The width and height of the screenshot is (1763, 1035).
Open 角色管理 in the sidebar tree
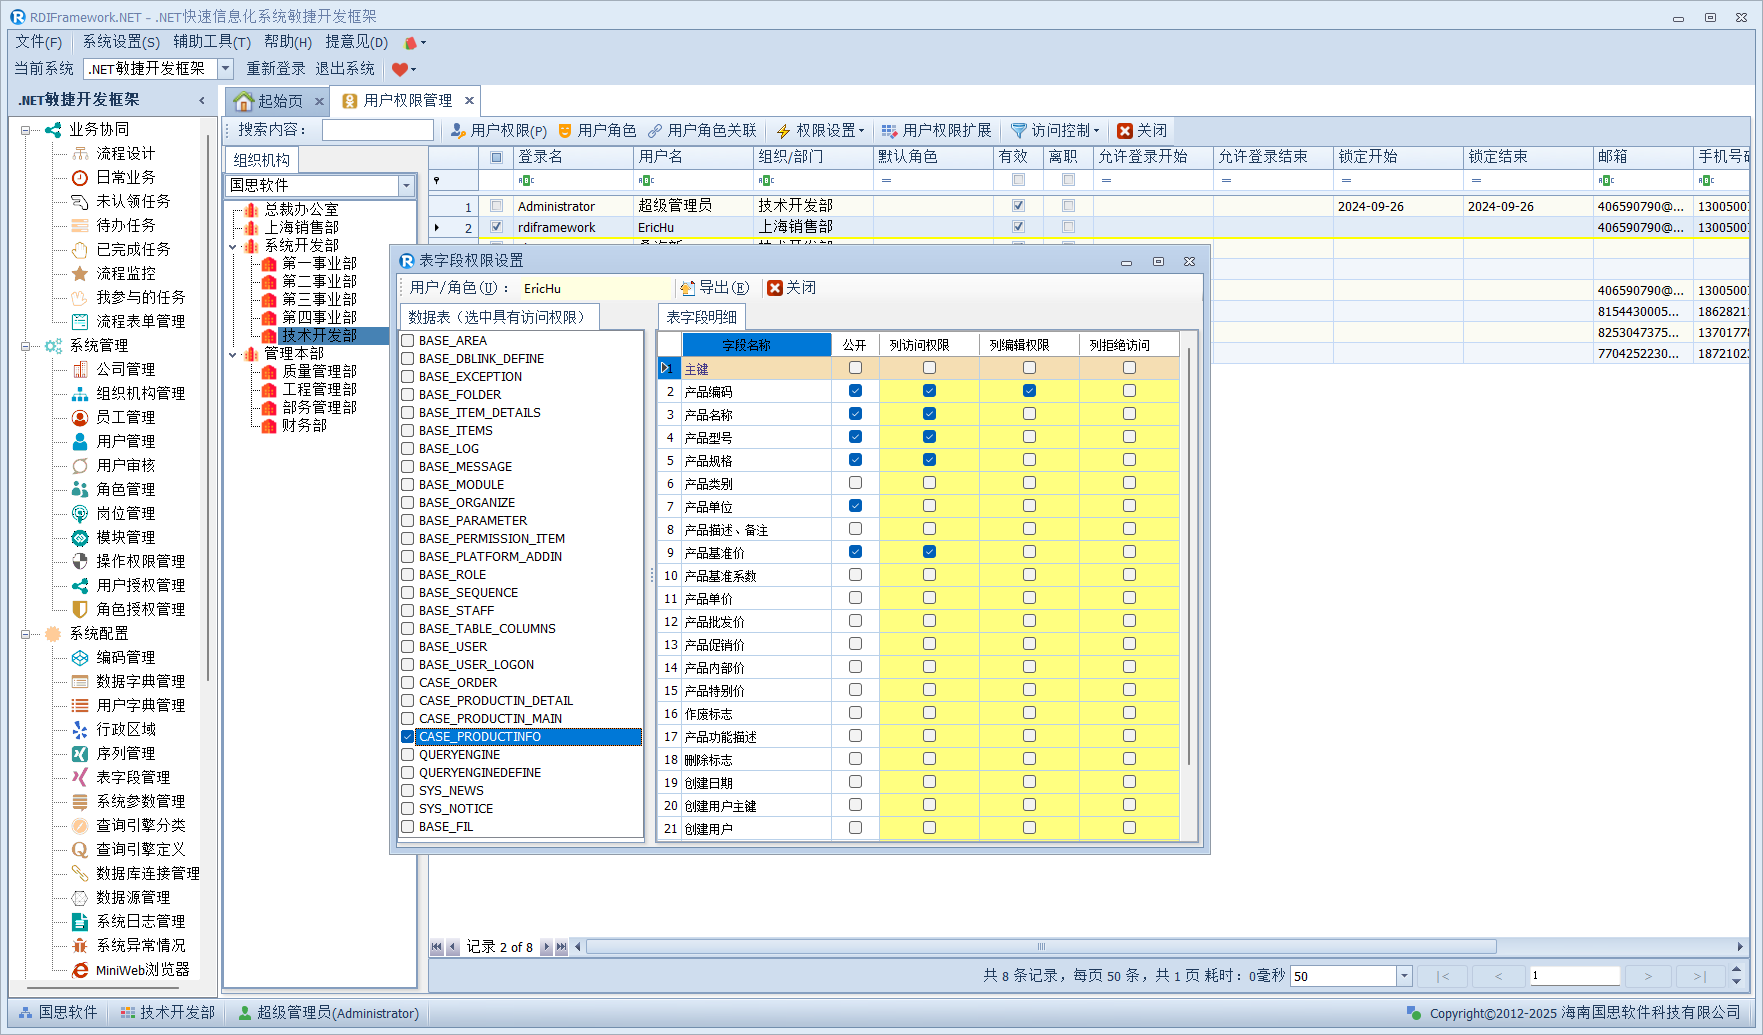pyautogui.click(x=125, y=489)
